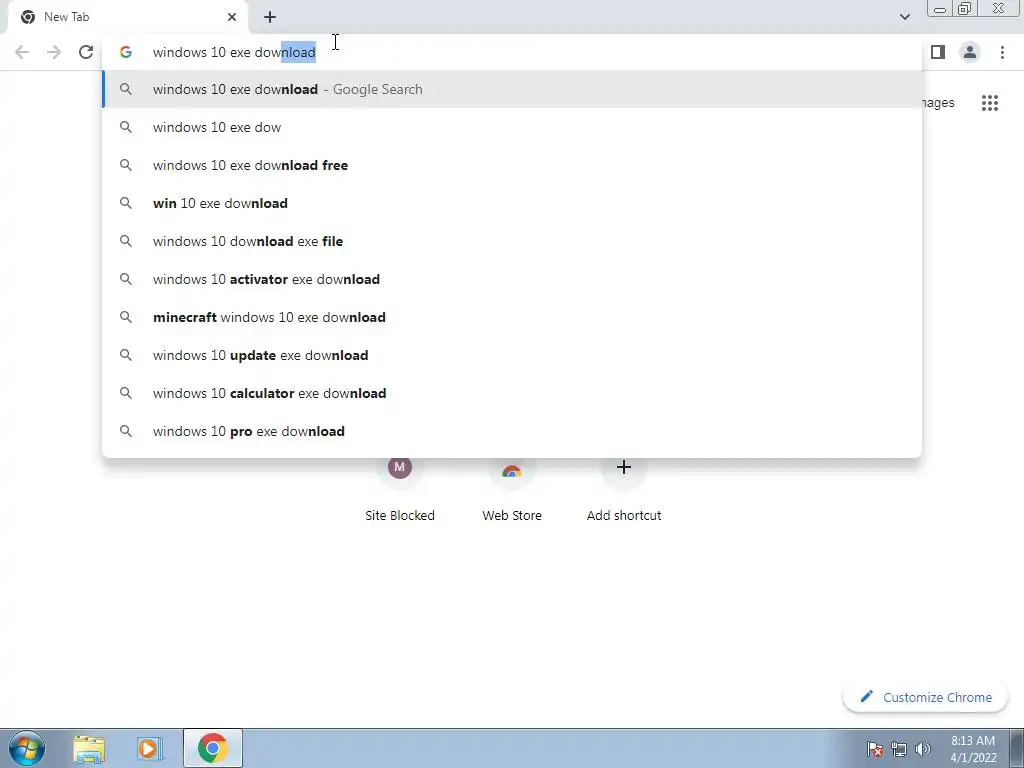Select 'windows 10 activator exe download' suggestion
Image resolution: width=1024 pixels, height=768 pixels.
pos(512,279)
